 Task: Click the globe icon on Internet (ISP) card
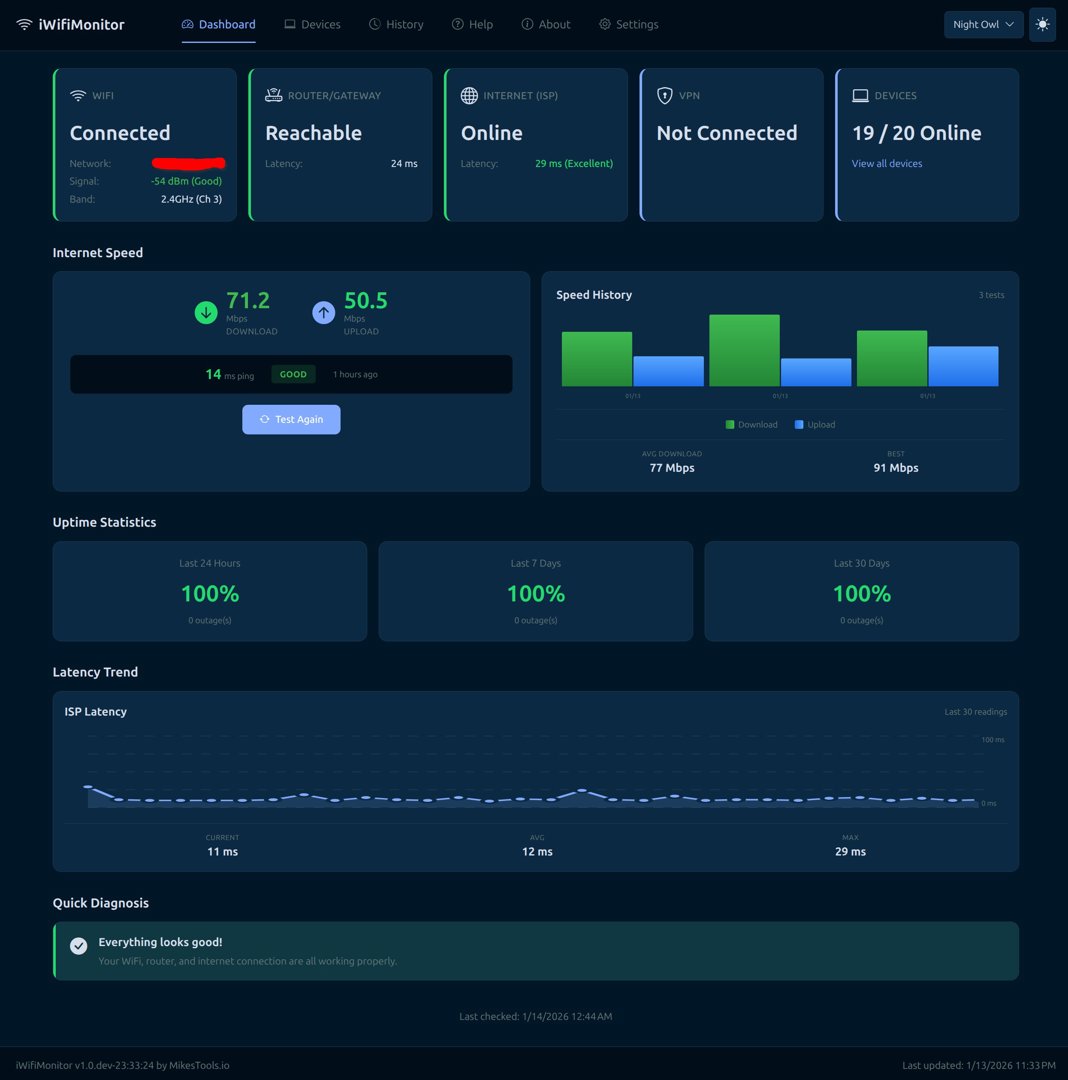coord(469,95)
